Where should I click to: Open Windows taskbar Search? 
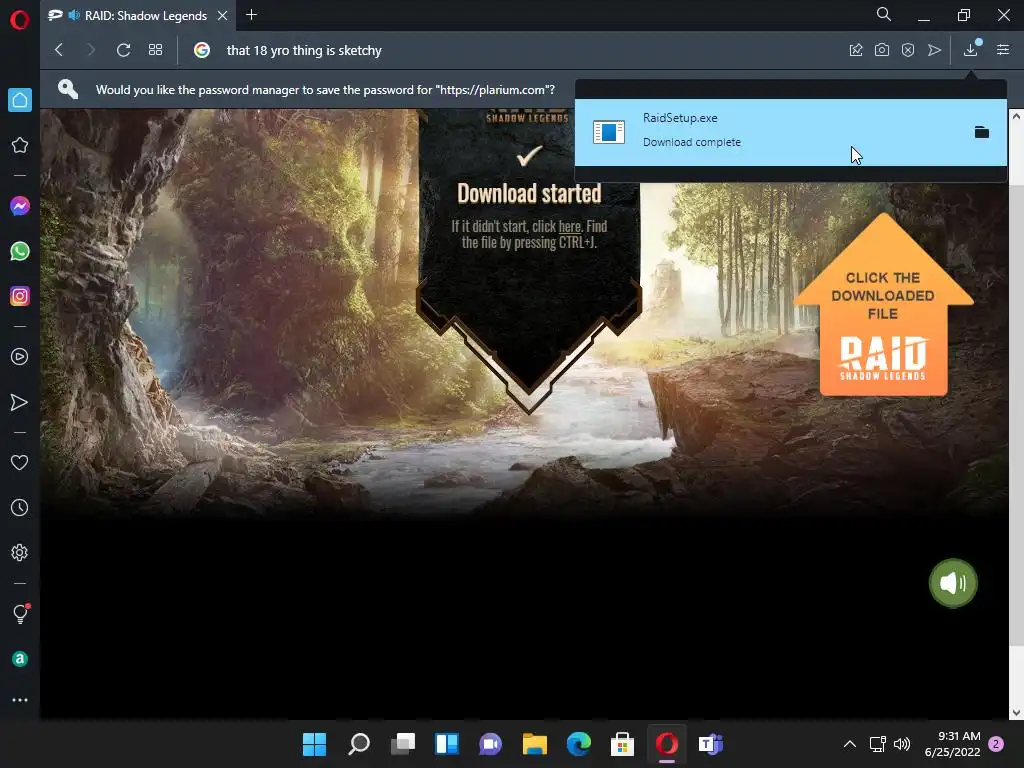pyautogui.click(x=359, y=744)
